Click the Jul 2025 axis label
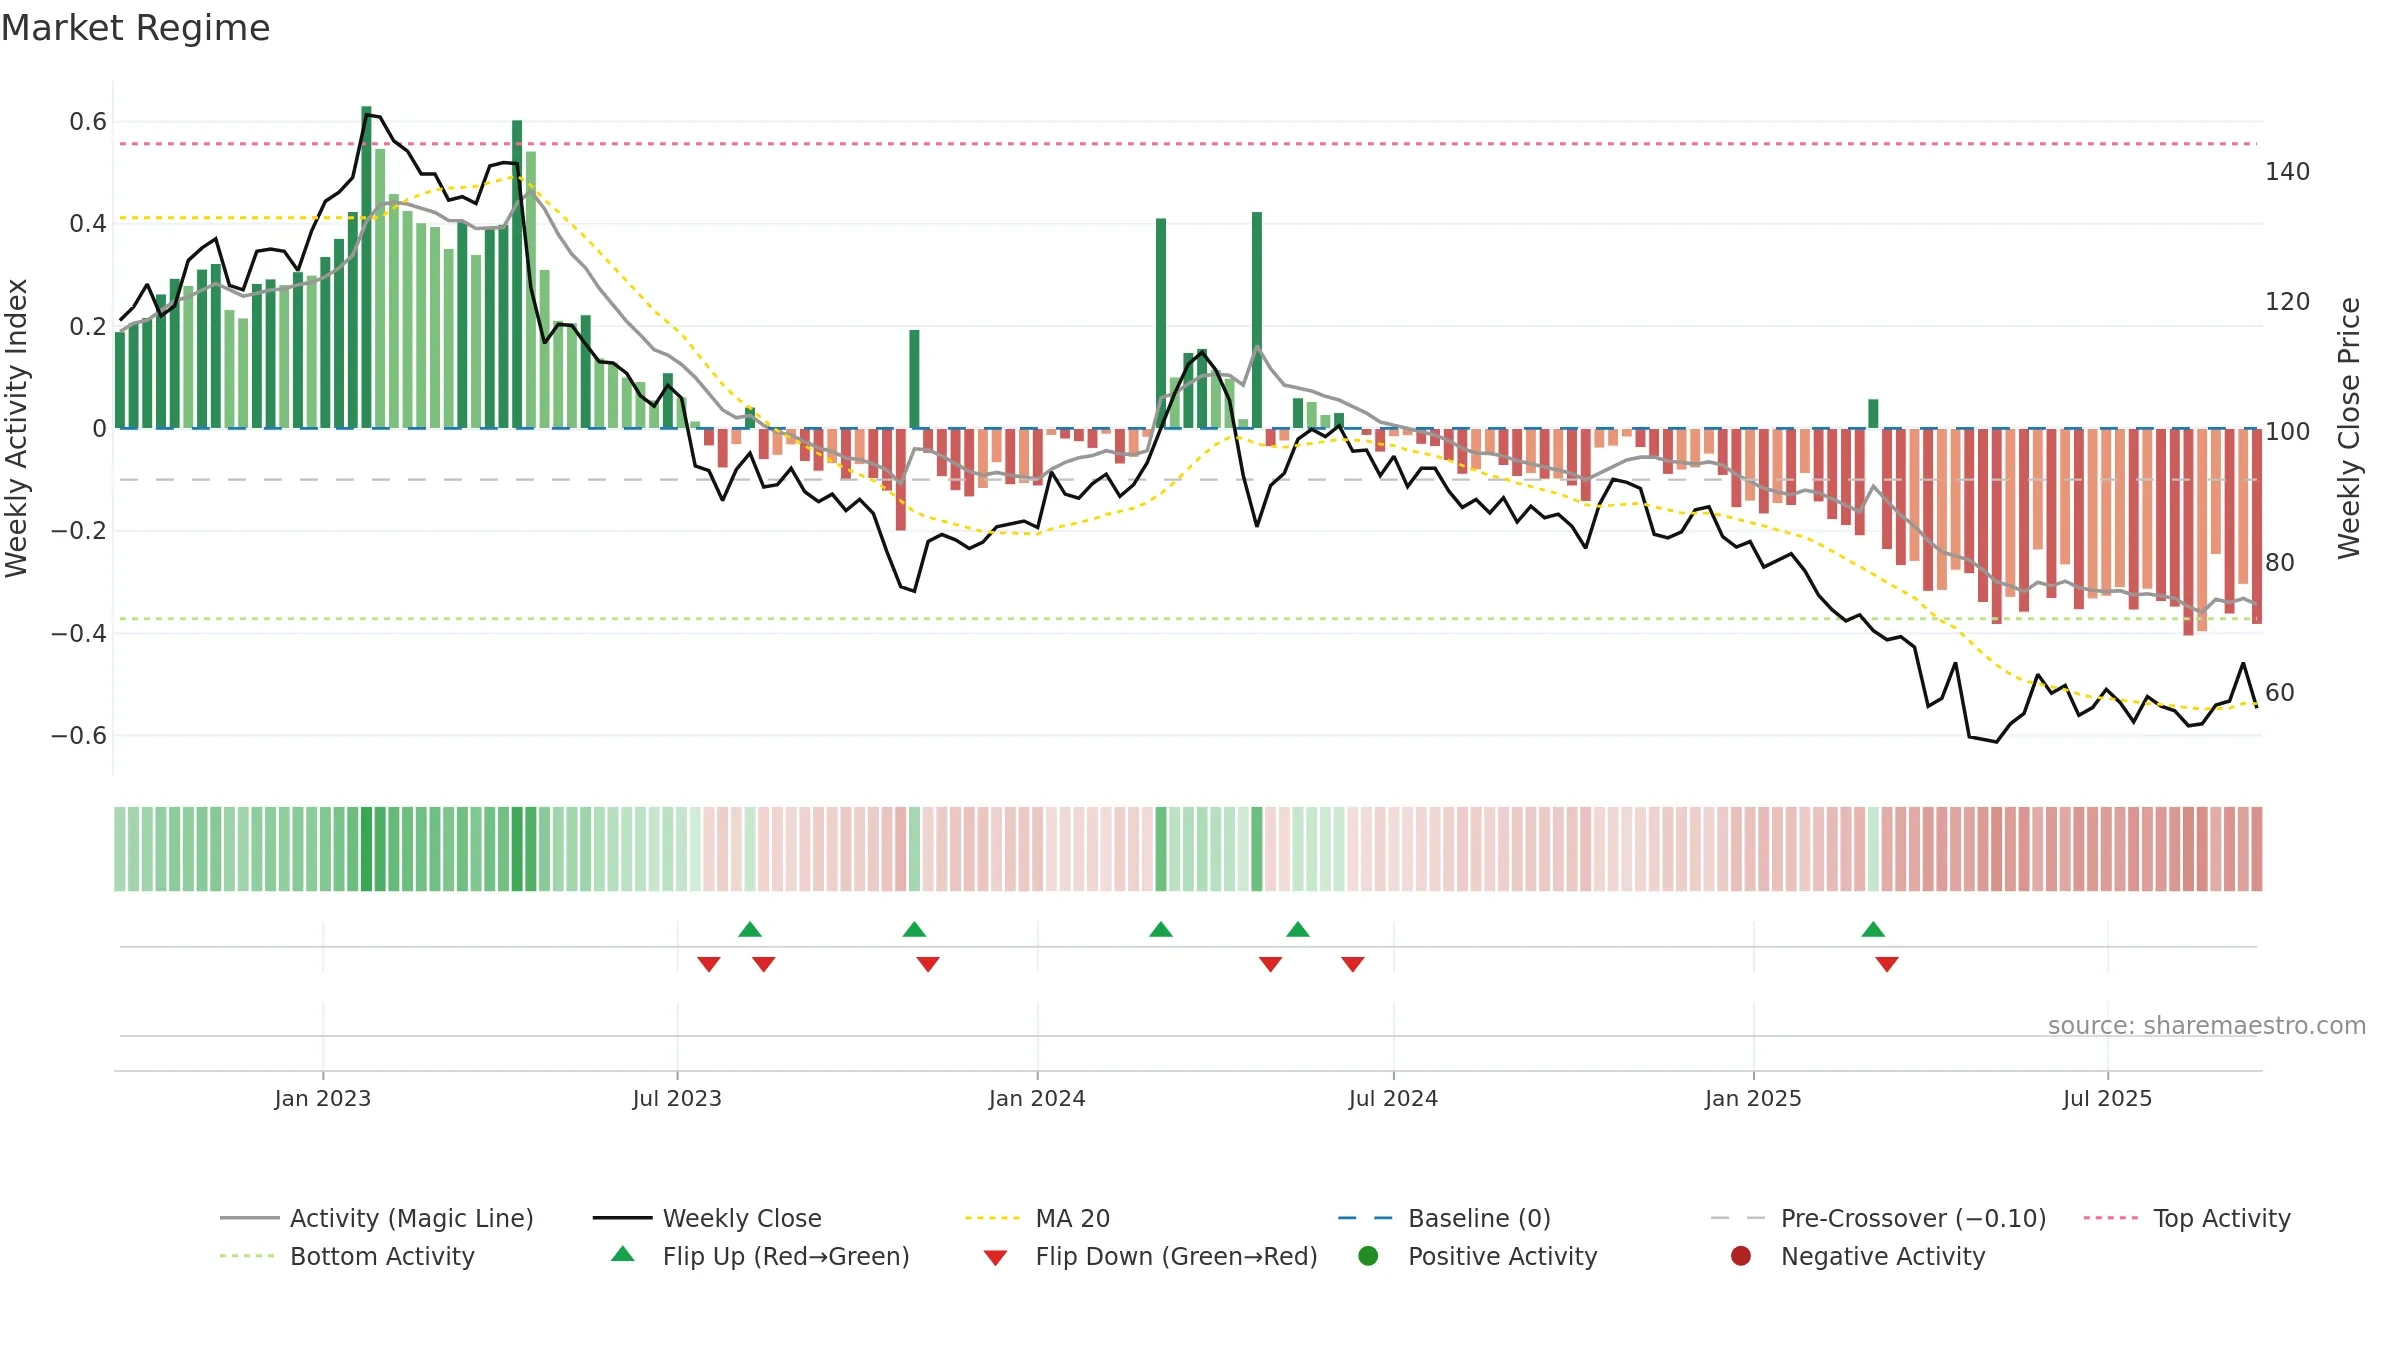 pyautogui.click(x=2107, y=1098)
